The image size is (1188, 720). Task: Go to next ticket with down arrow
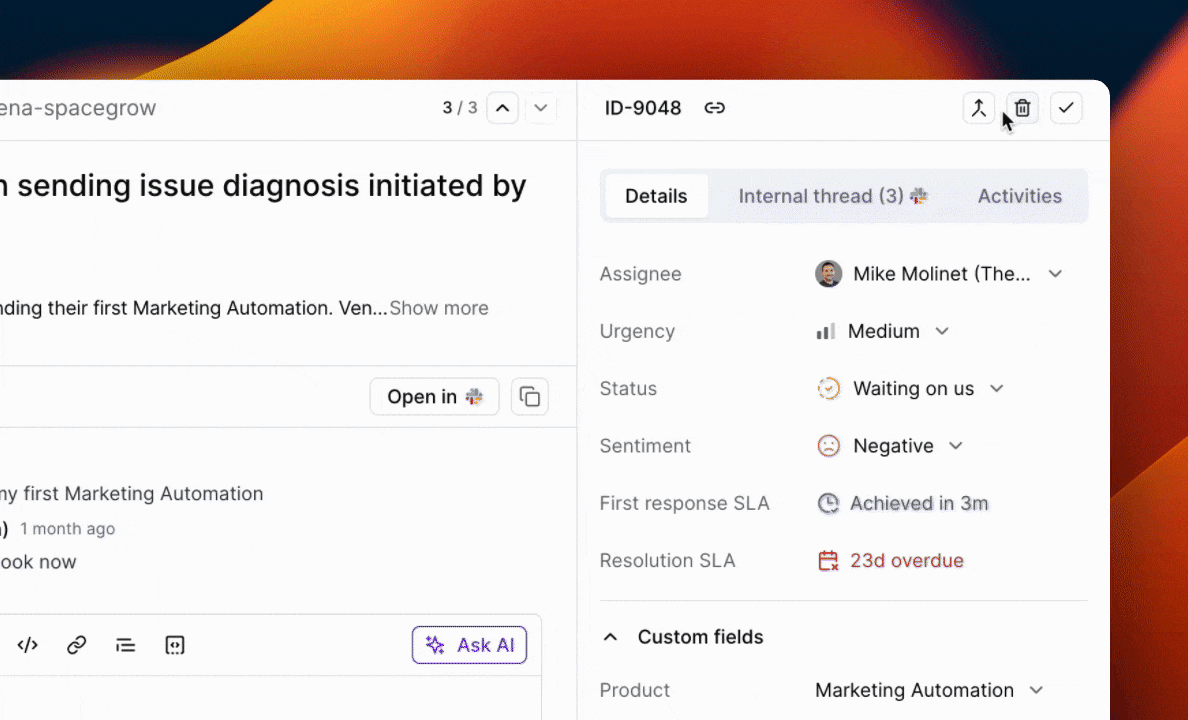[x=541, y=108]
